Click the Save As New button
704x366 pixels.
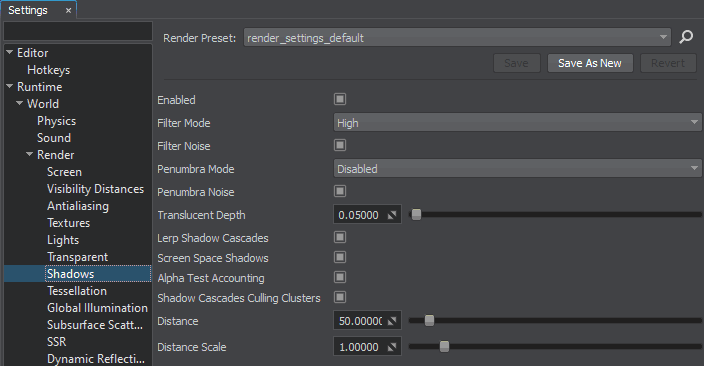click(x=590, y=63)
